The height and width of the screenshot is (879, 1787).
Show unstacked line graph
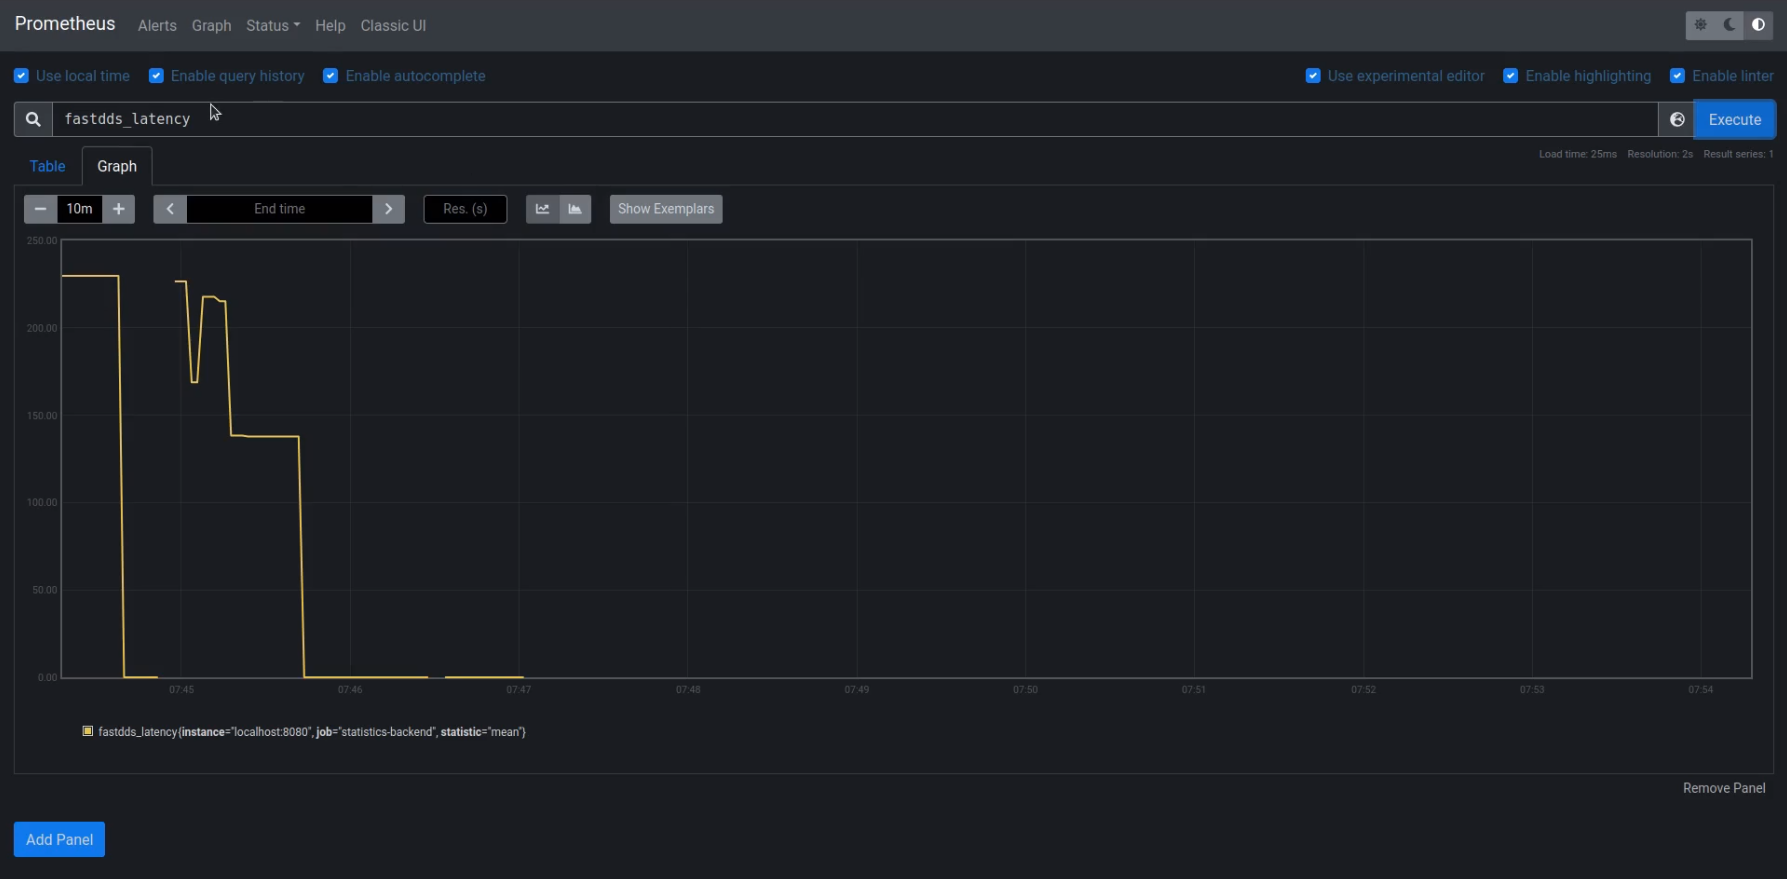[x=542, y=209]
